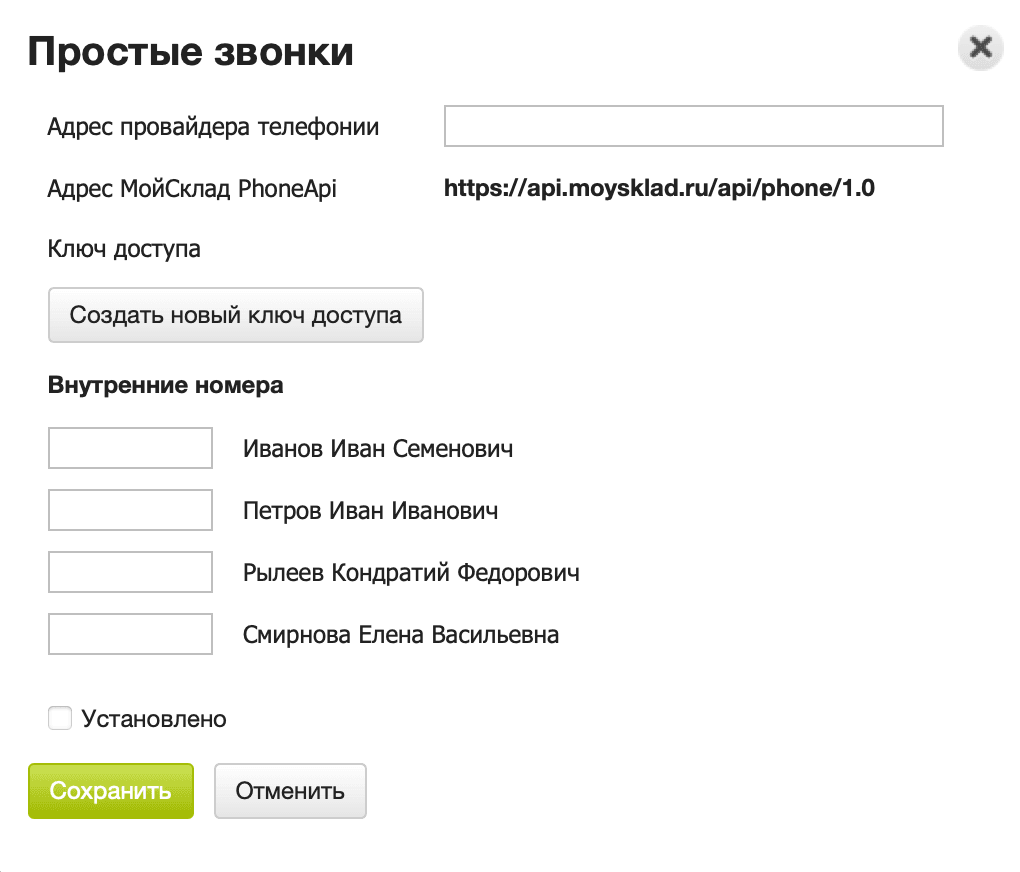1020x872 pixels.
Task: Cancel changes via the Отменить button
Action: tap(290, 790)
